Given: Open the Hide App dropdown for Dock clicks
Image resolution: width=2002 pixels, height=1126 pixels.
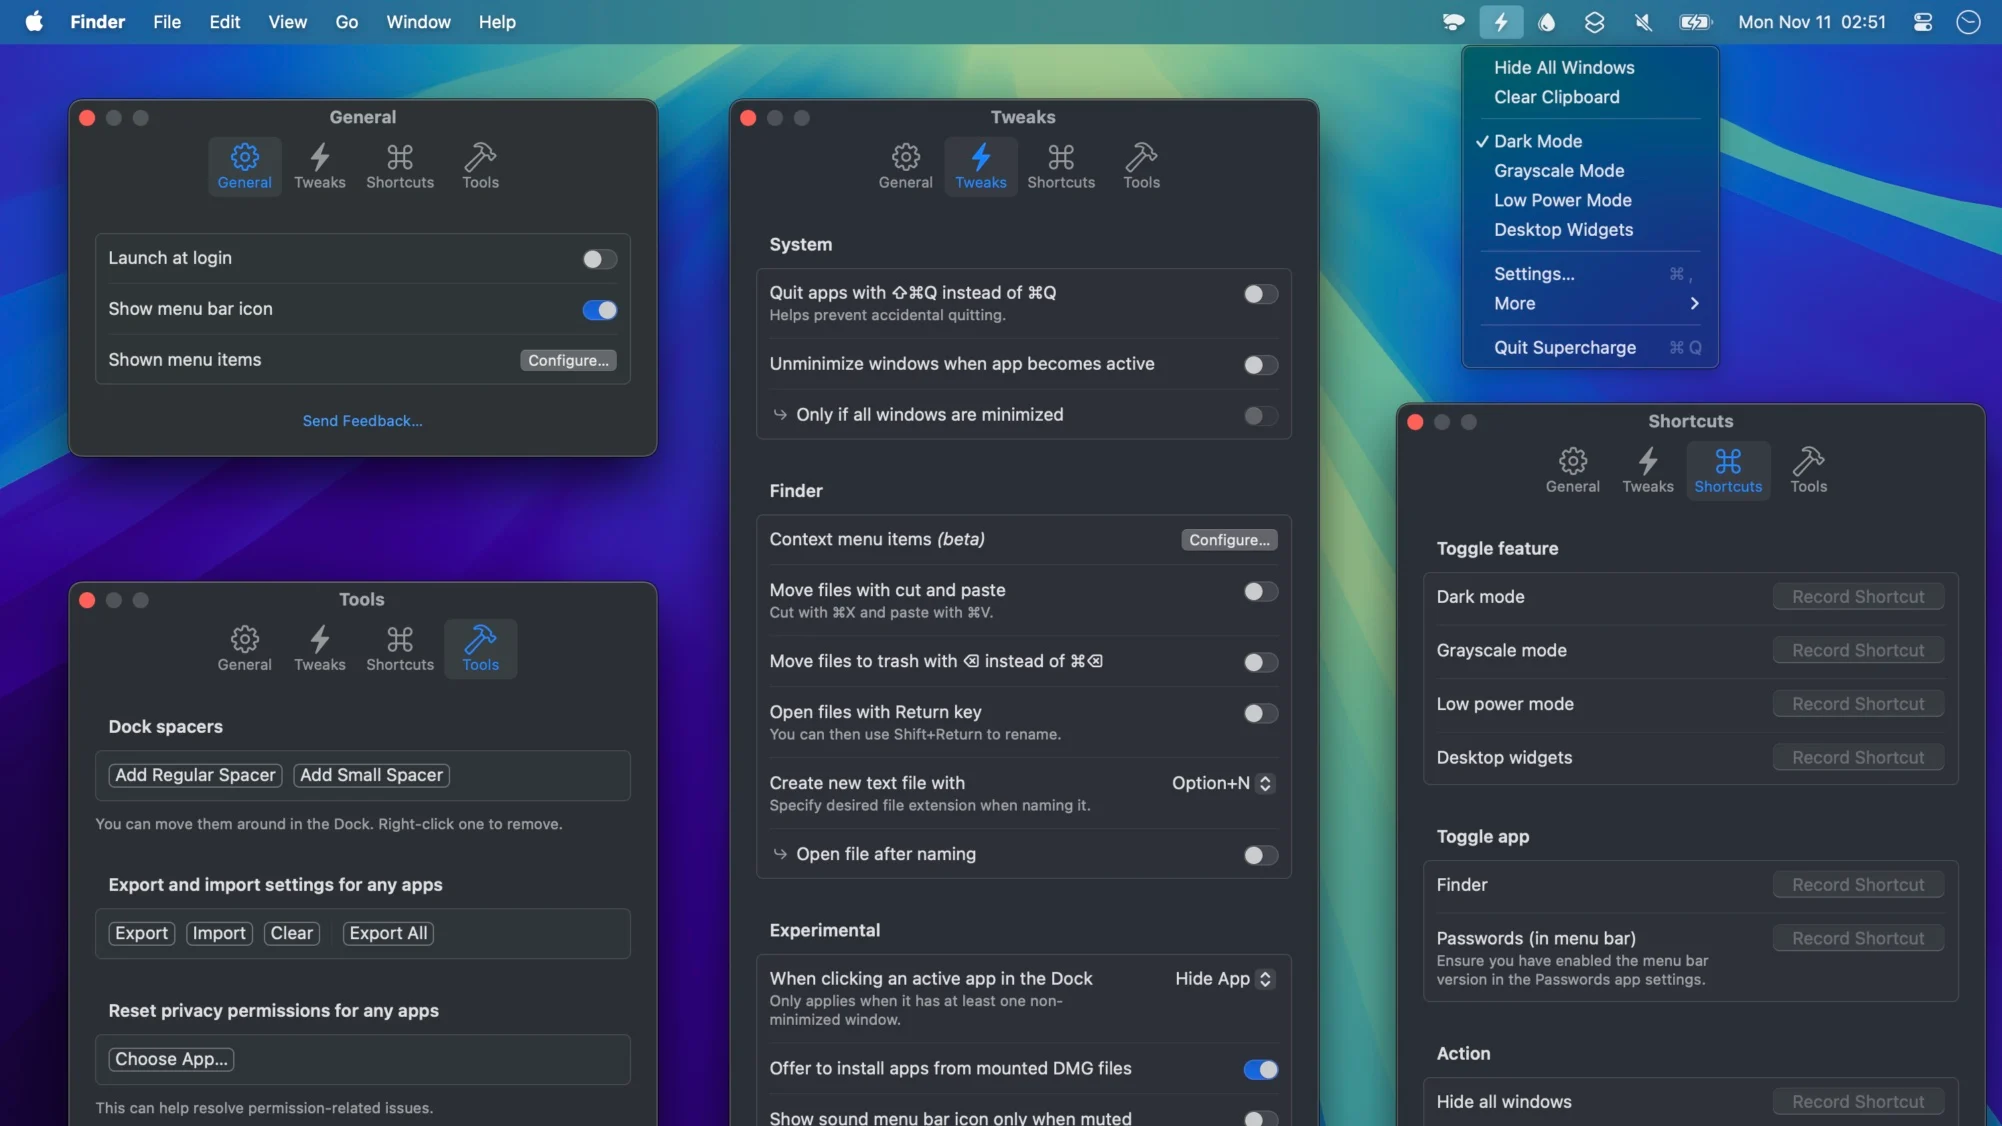Looking at the screenshot, I should [x=1265, y=979].
